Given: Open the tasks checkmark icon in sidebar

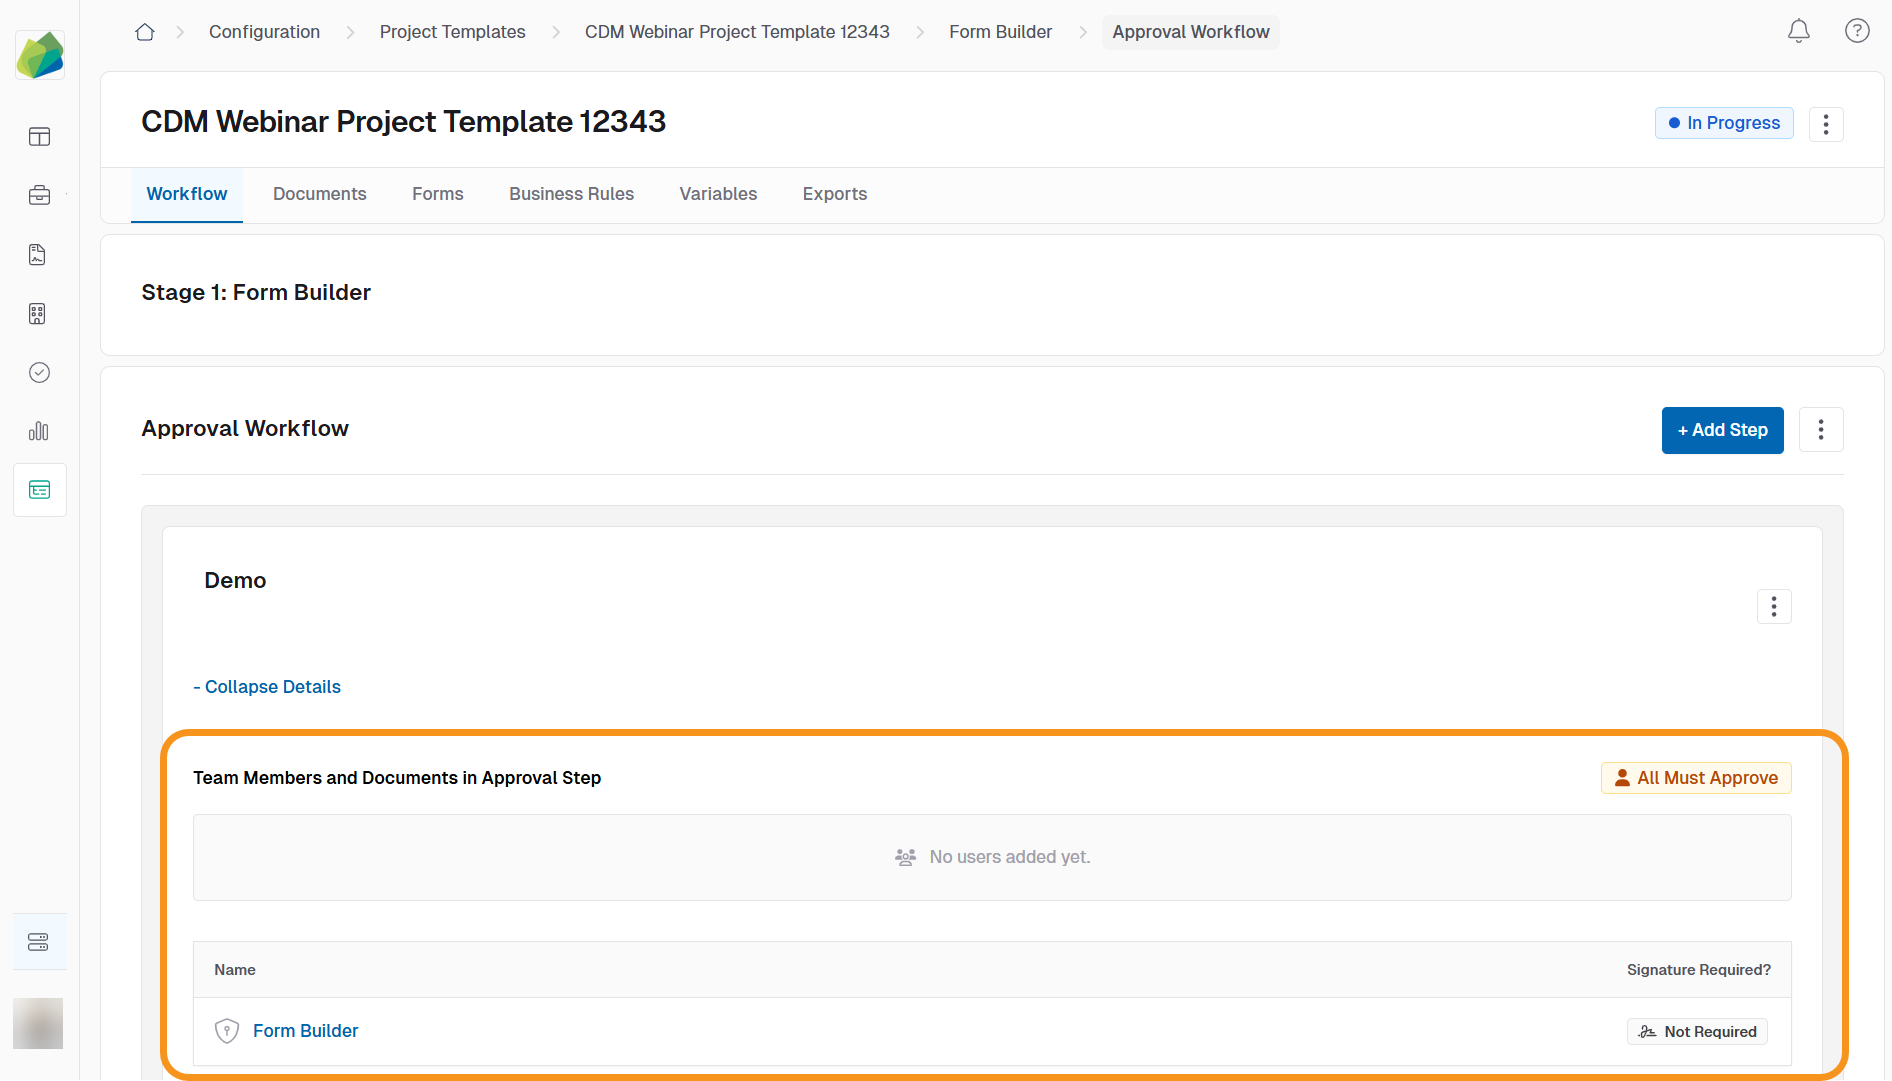Looking at the screenshot, I should click(x=39, y=372).
